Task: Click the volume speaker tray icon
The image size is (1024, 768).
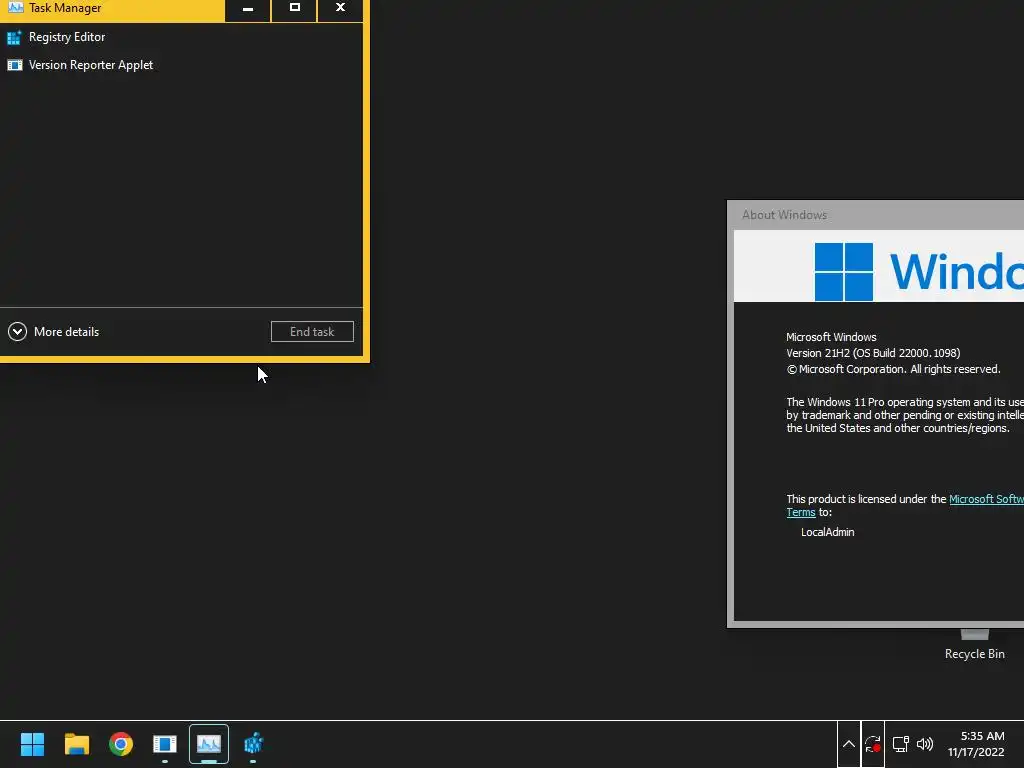Action: [925, 744]
